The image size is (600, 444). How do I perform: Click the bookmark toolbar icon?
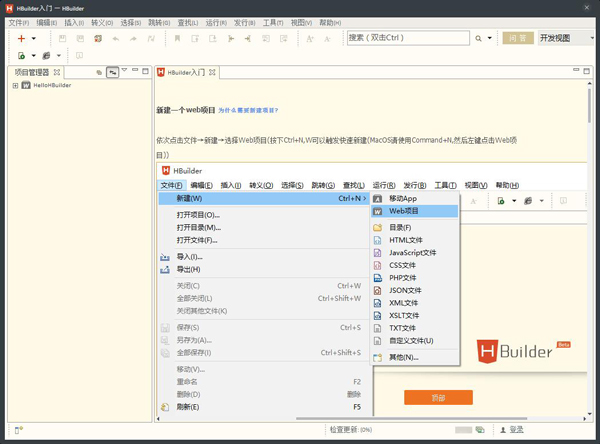tap(177, 38)
